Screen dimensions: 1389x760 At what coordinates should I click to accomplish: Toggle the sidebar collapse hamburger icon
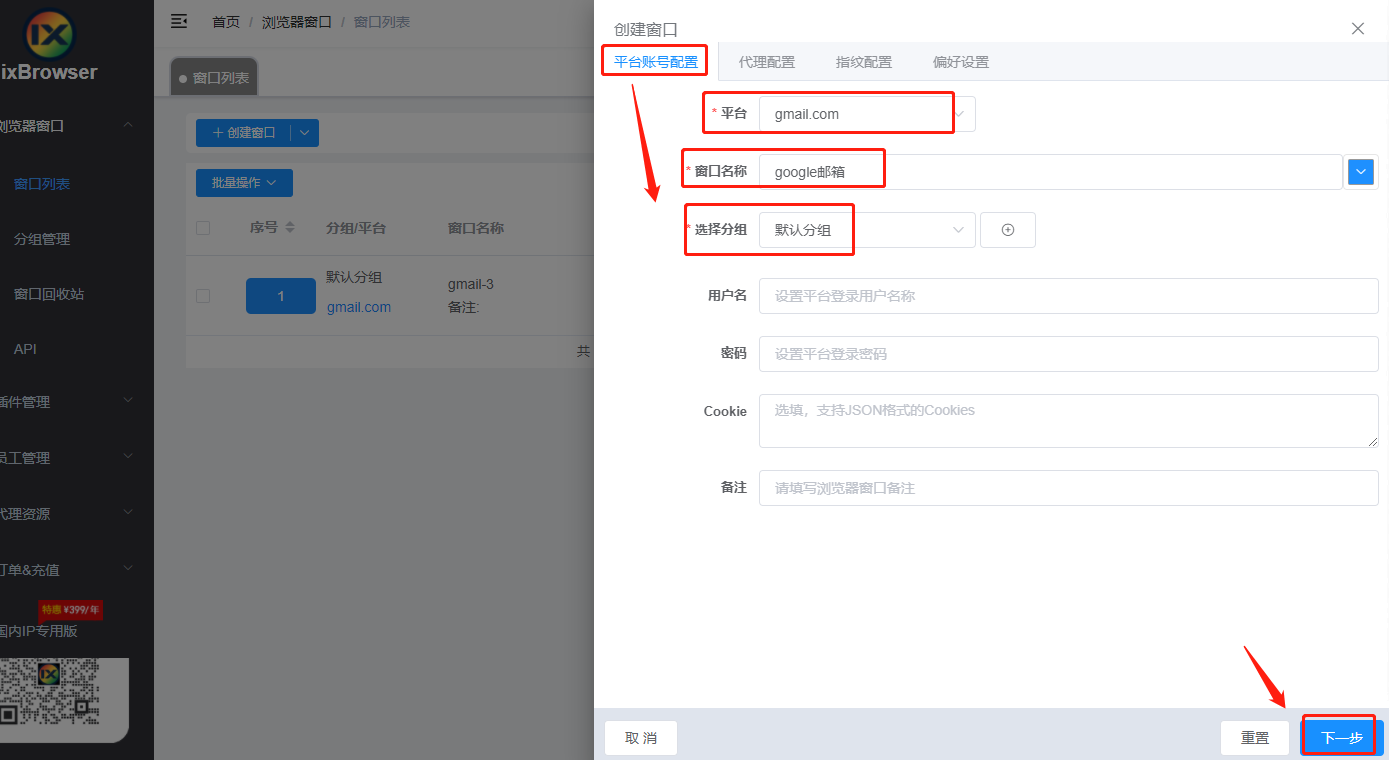pos(179,21)
